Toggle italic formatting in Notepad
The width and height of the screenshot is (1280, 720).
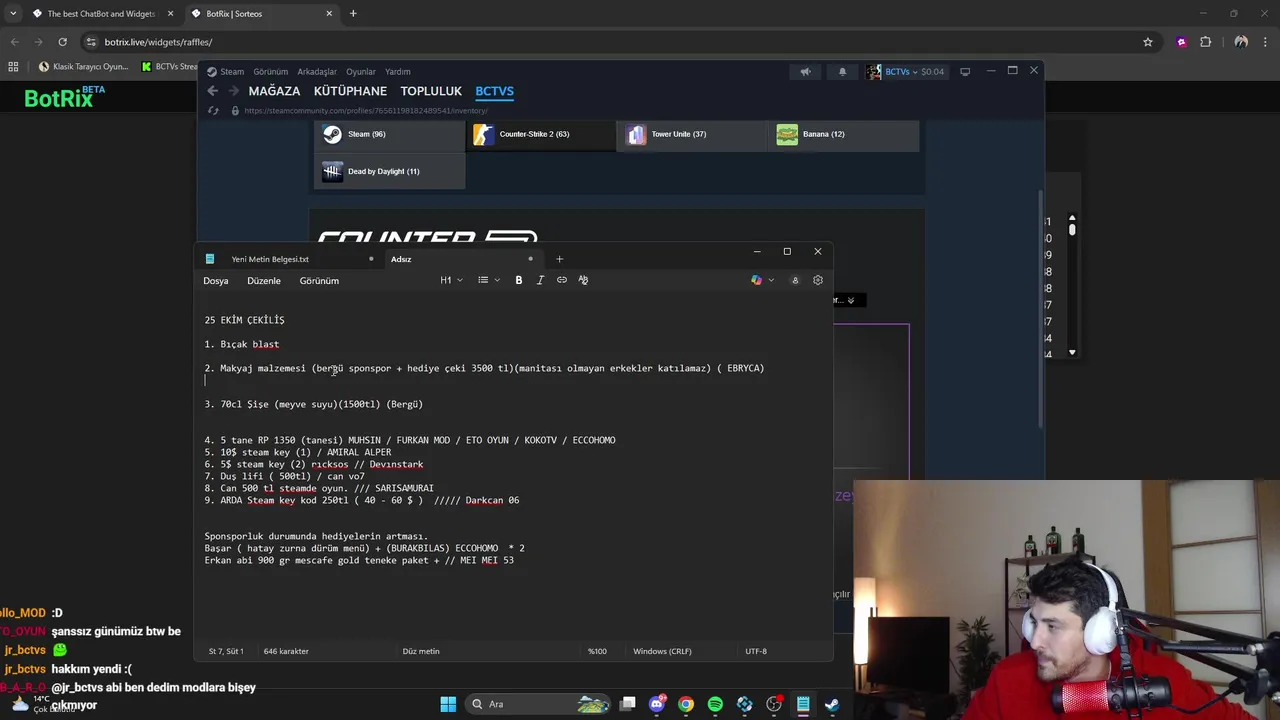pyautogui.click(x=540, y=280)
